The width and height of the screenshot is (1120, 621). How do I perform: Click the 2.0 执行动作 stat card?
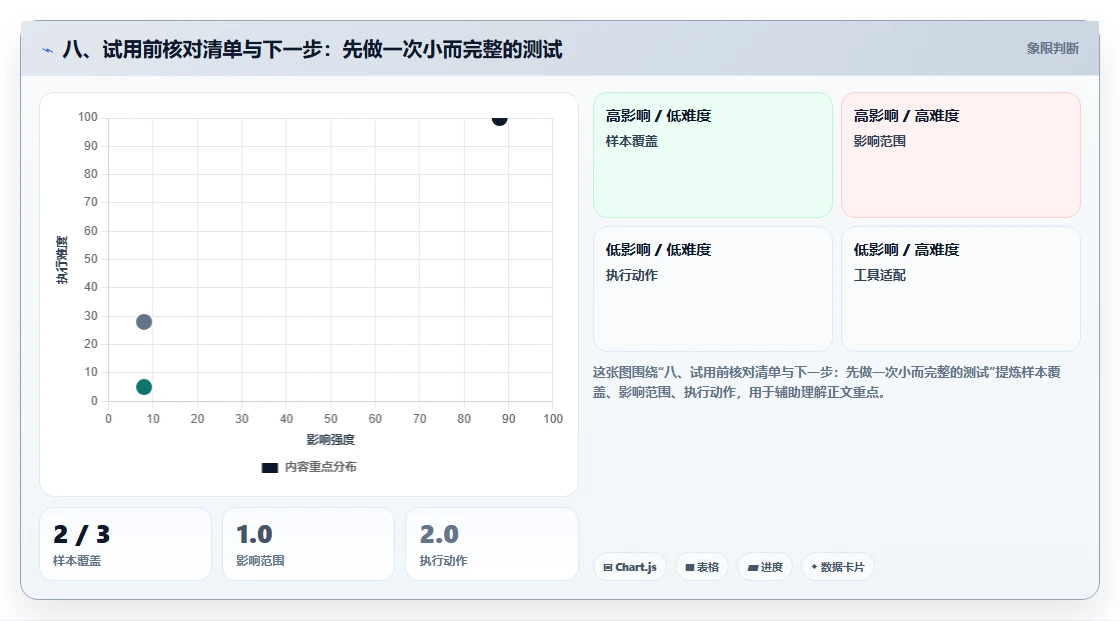tap(491, 544)
